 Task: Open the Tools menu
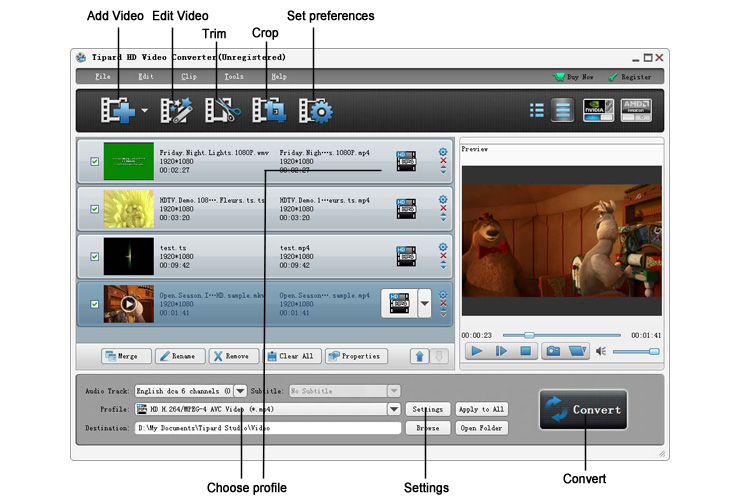click(234, 77)
